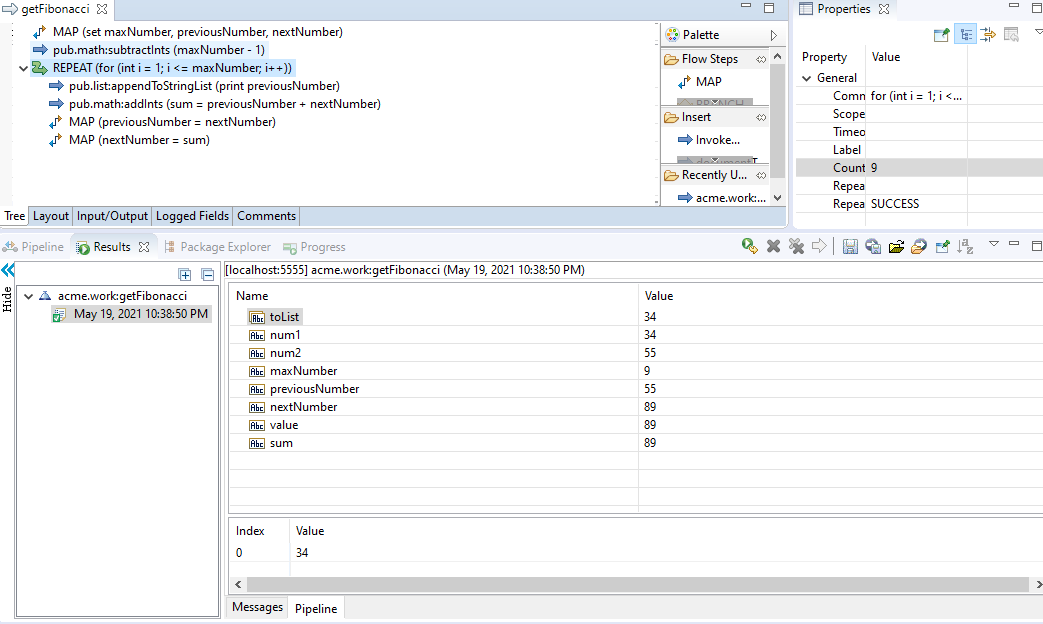
Task: Open the Progress tab
Action: (315, 247)
